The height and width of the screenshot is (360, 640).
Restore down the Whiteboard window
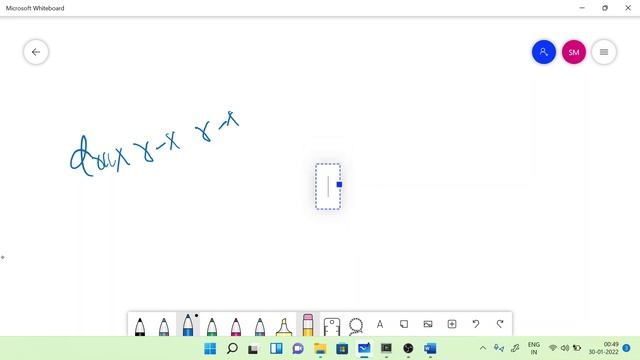pos(605,8)
